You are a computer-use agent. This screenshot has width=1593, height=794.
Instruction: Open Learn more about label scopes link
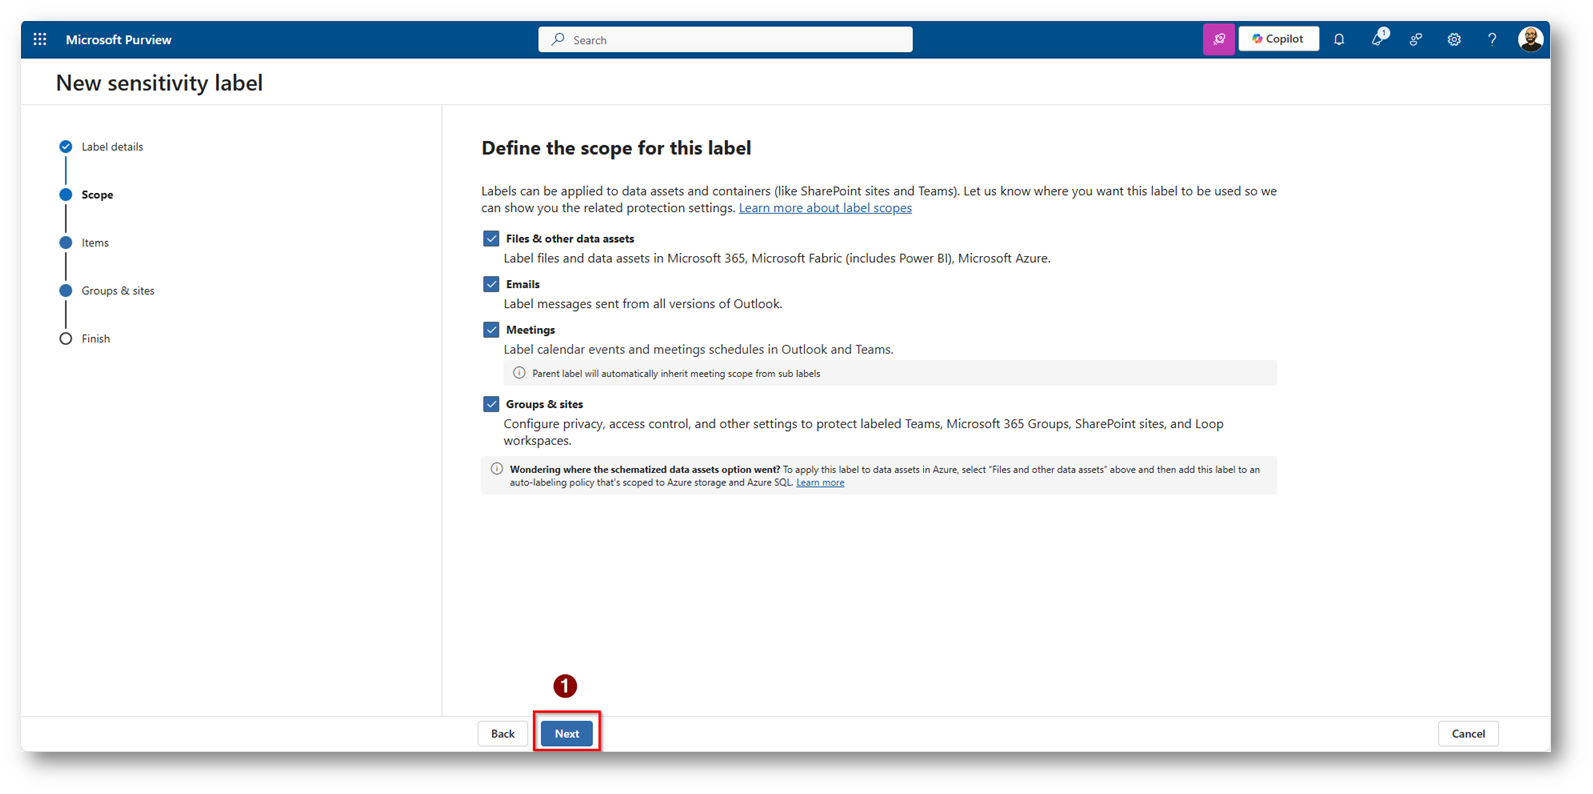point(825,208)
